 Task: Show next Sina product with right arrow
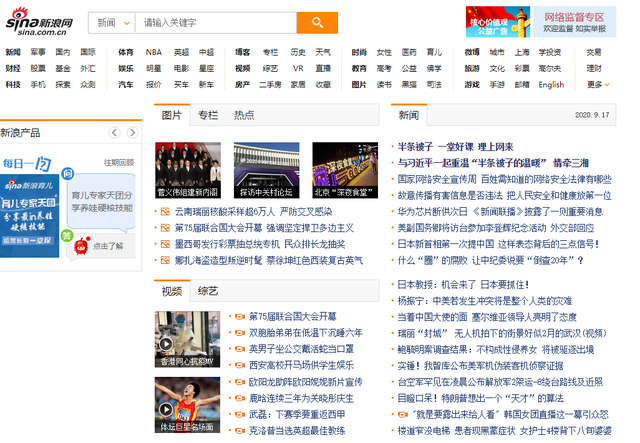132,132
